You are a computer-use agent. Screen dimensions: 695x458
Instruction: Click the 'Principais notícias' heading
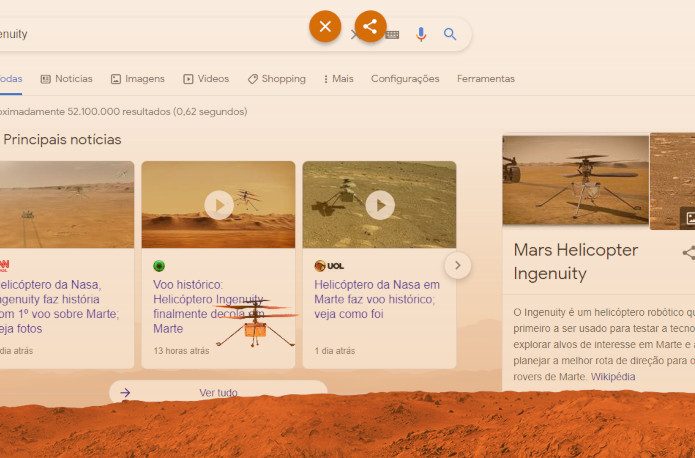click(62, 140)
